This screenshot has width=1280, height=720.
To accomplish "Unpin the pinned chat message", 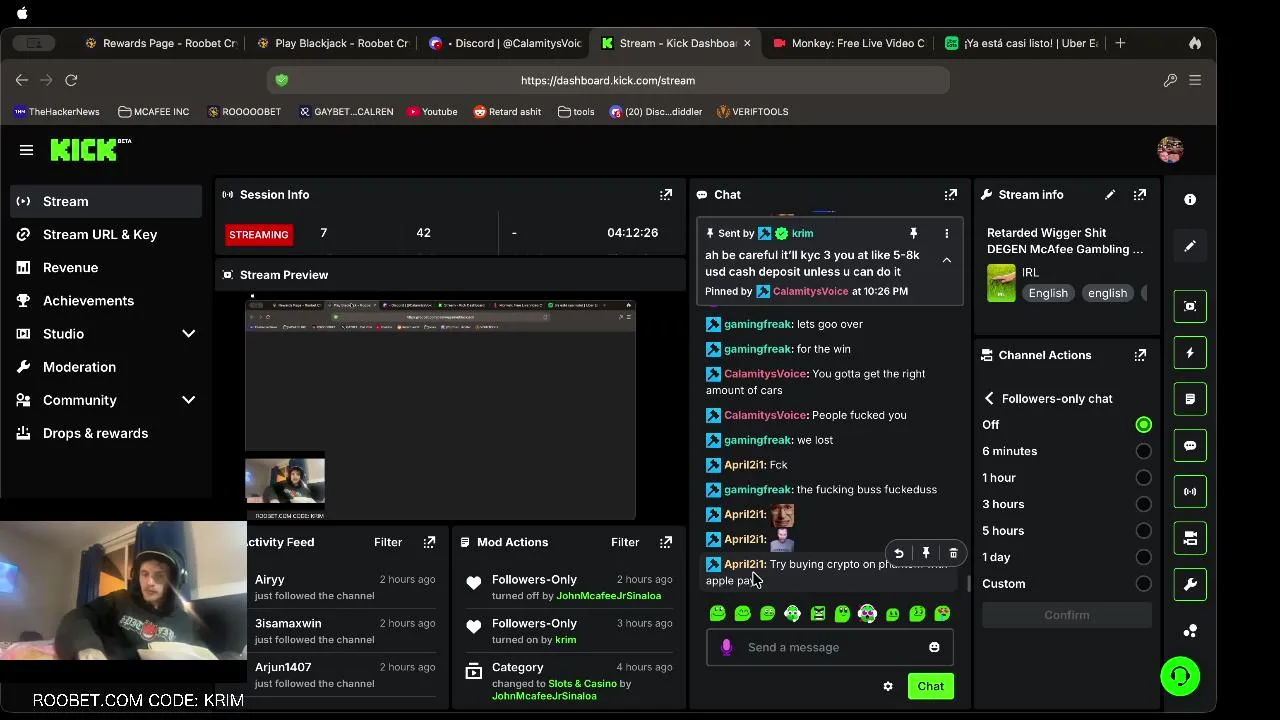I will coord(913,233).
